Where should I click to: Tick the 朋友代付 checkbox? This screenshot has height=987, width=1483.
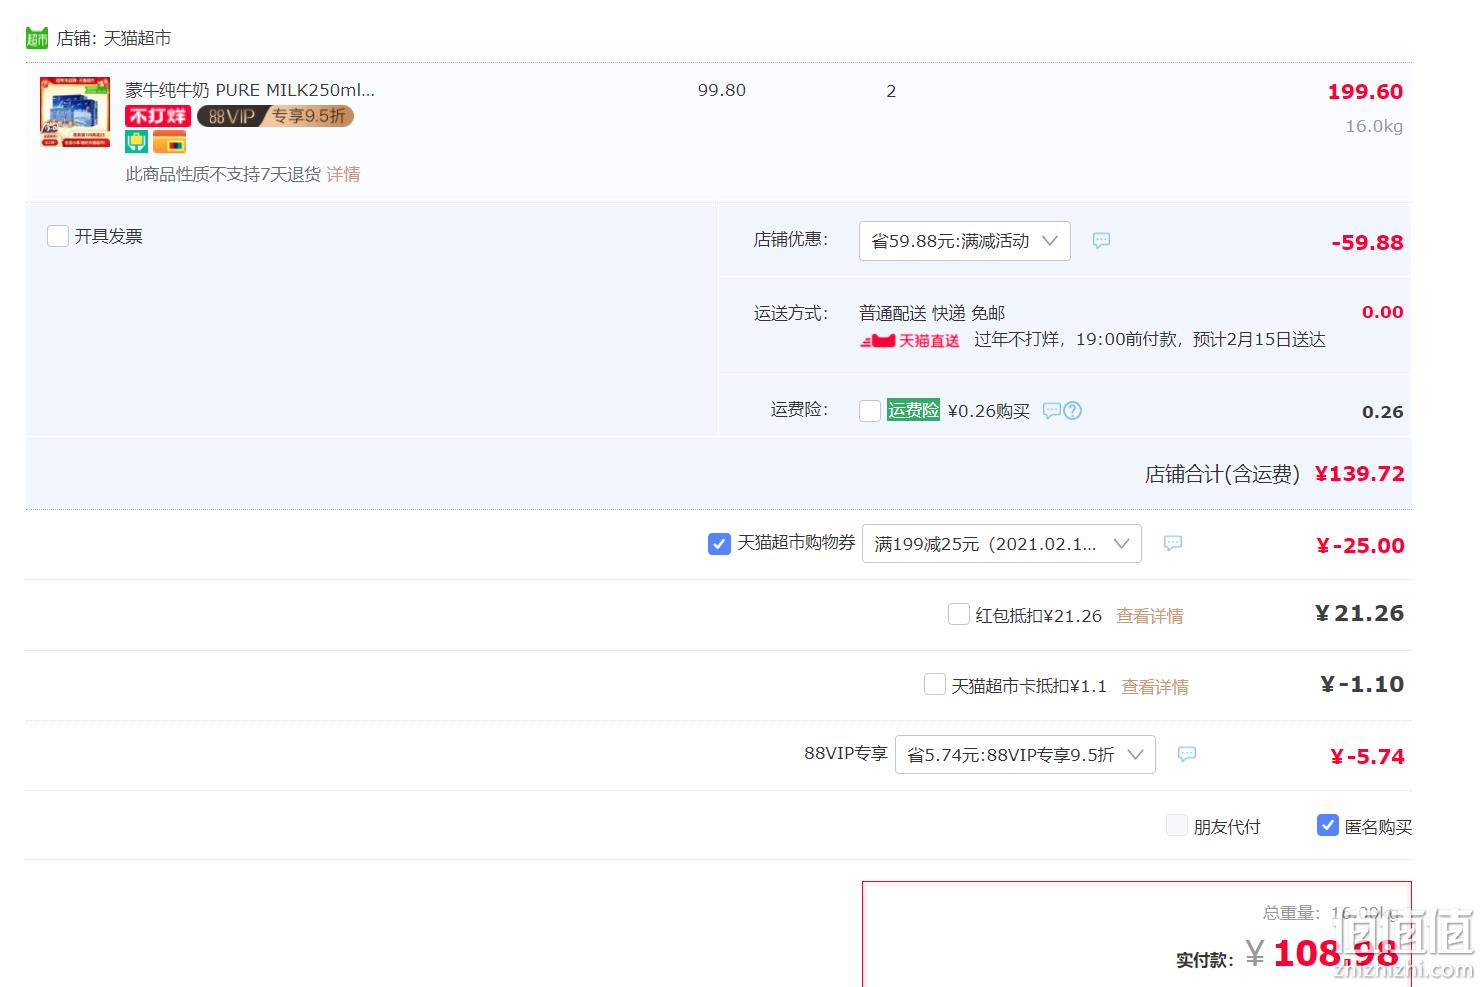point(1177,826)
